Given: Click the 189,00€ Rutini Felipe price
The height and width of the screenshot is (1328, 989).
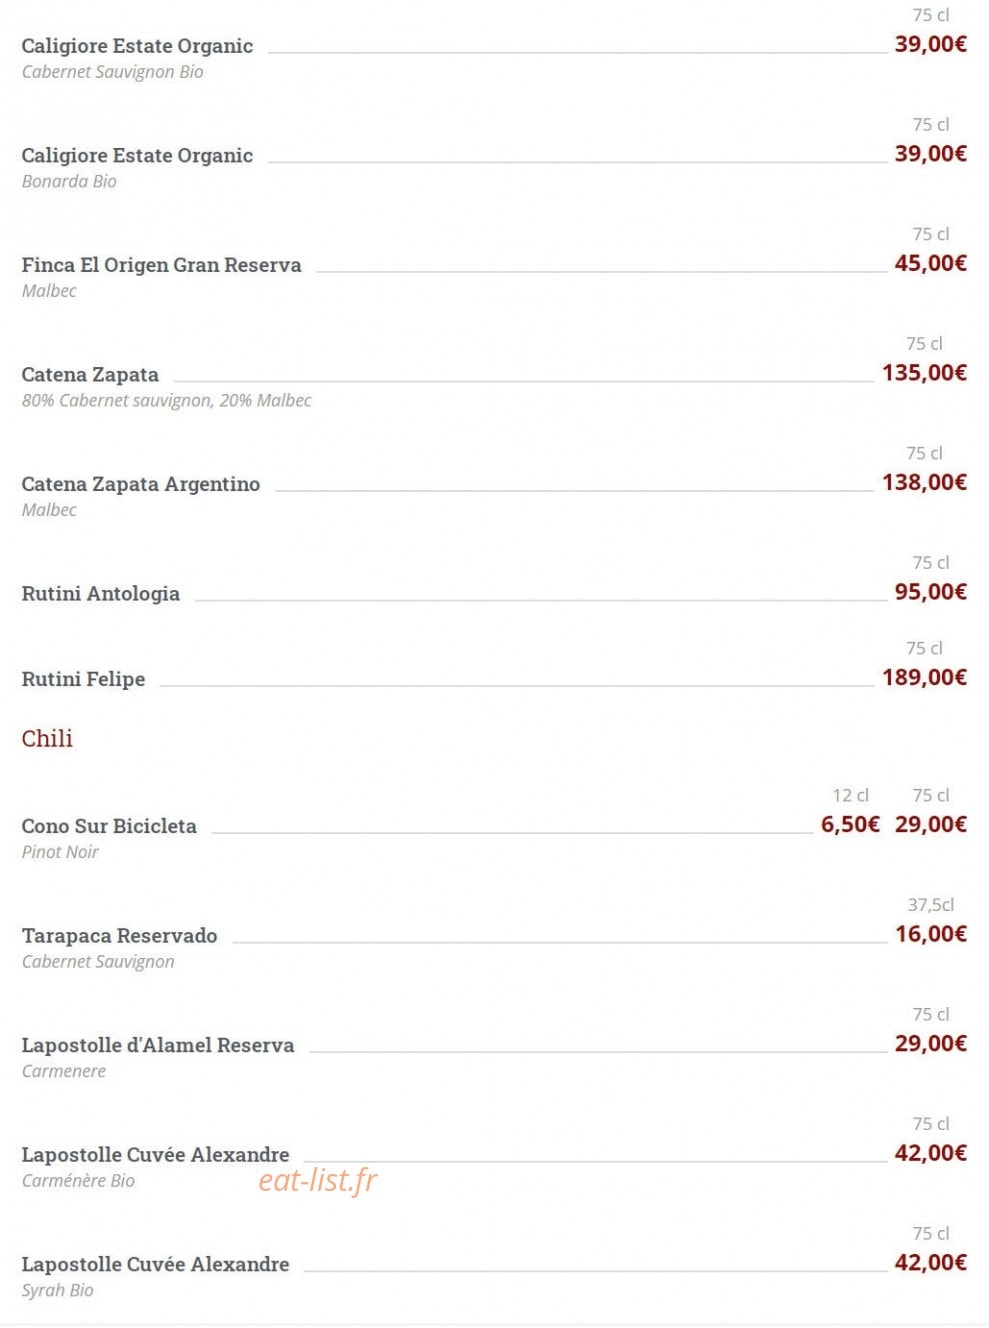Looking at the screenshot, I should tap(924, 677).
